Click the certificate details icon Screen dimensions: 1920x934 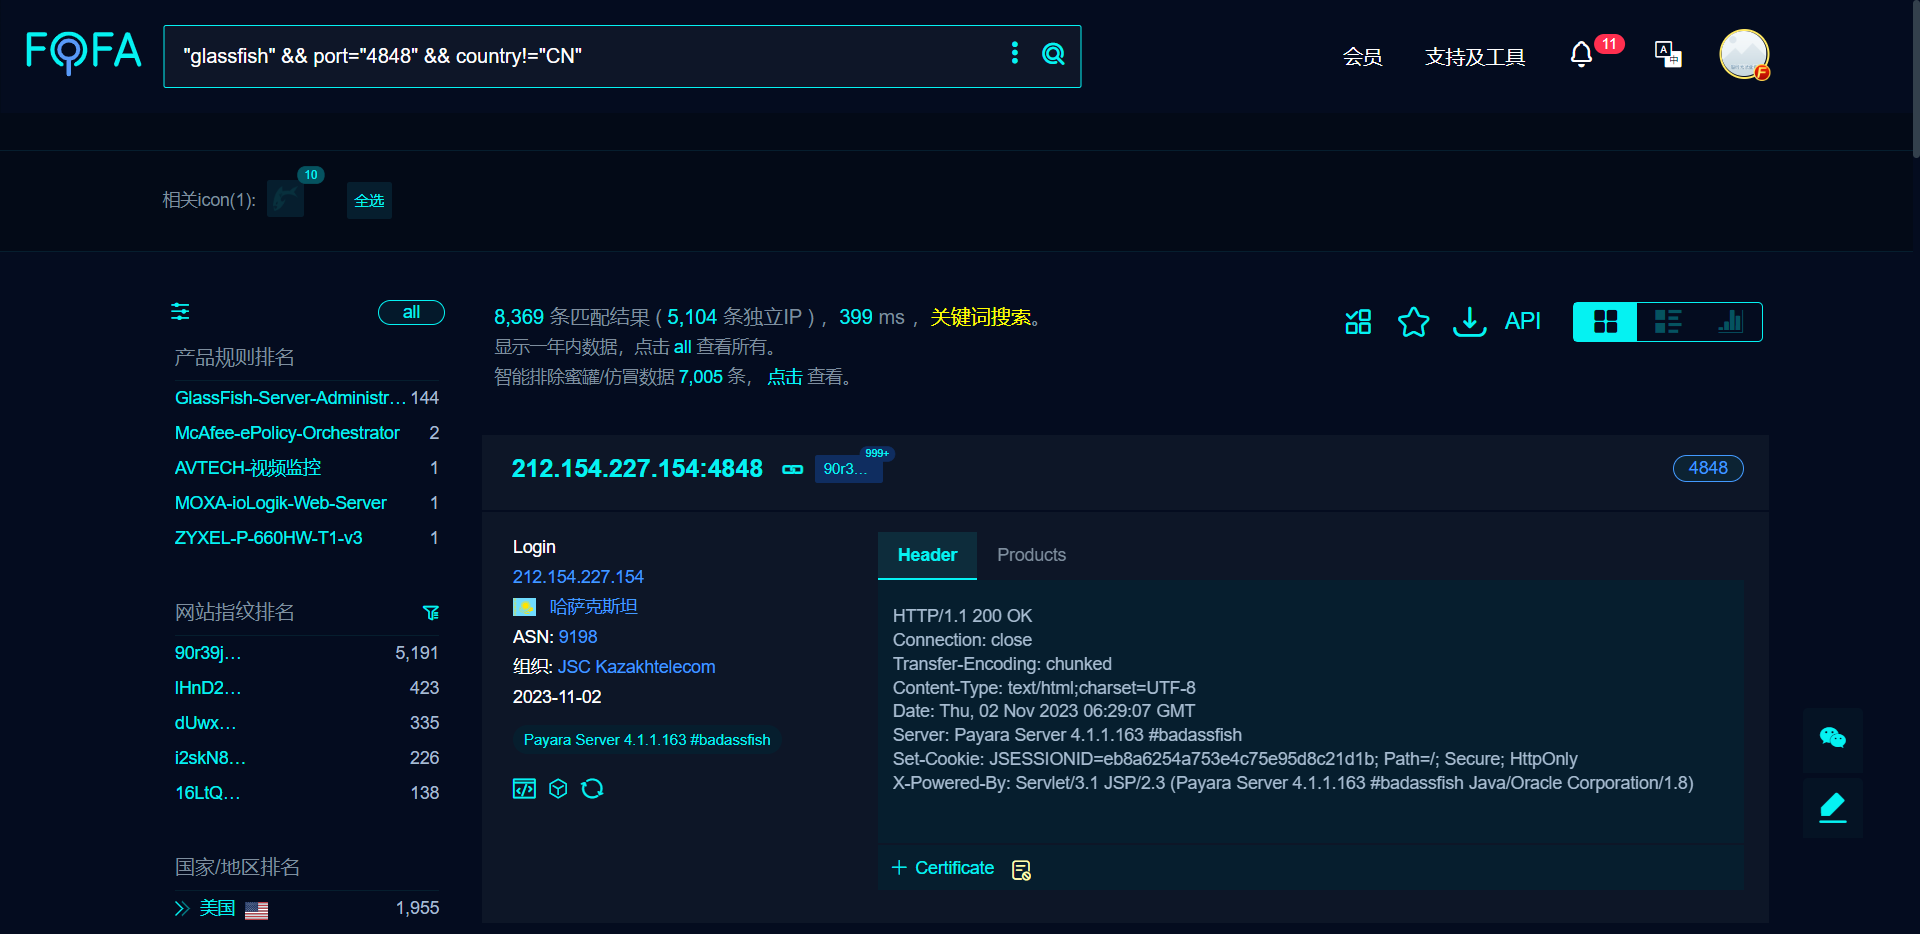click(1021, 870)
